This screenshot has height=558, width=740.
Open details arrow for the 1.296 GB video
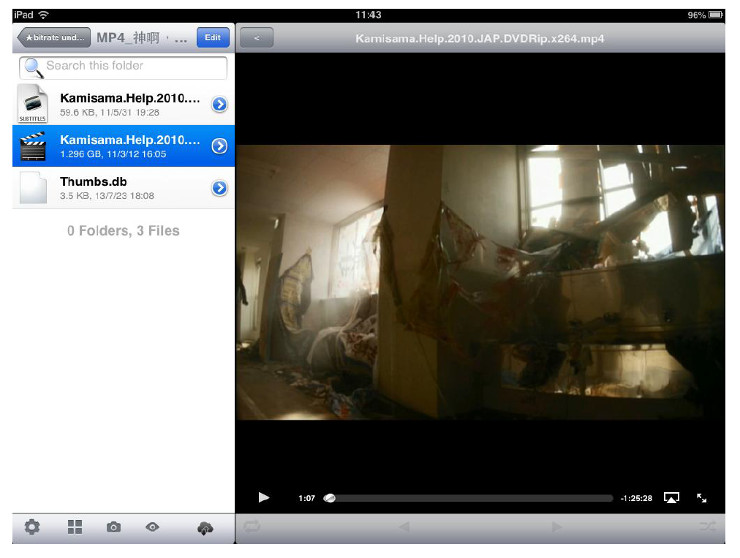coord(219,146)
